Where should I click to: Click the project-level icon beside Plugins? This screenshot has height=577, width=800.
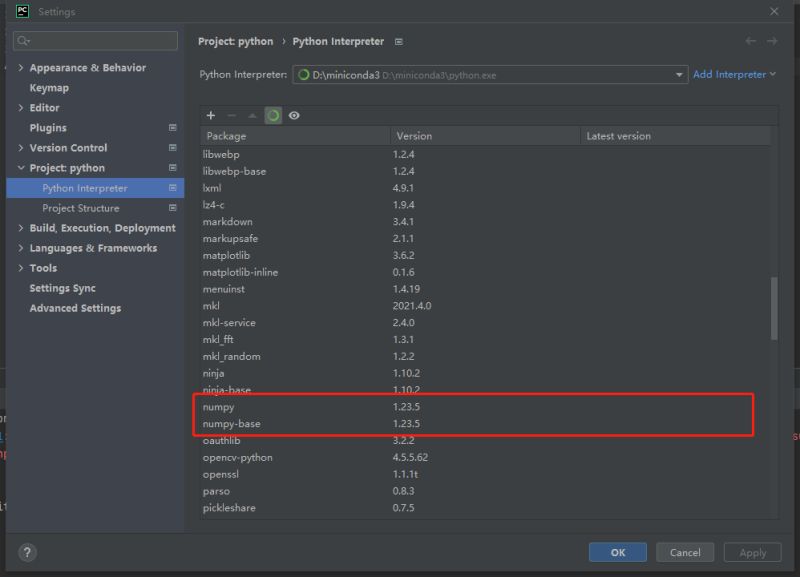(x=173, y=128)
